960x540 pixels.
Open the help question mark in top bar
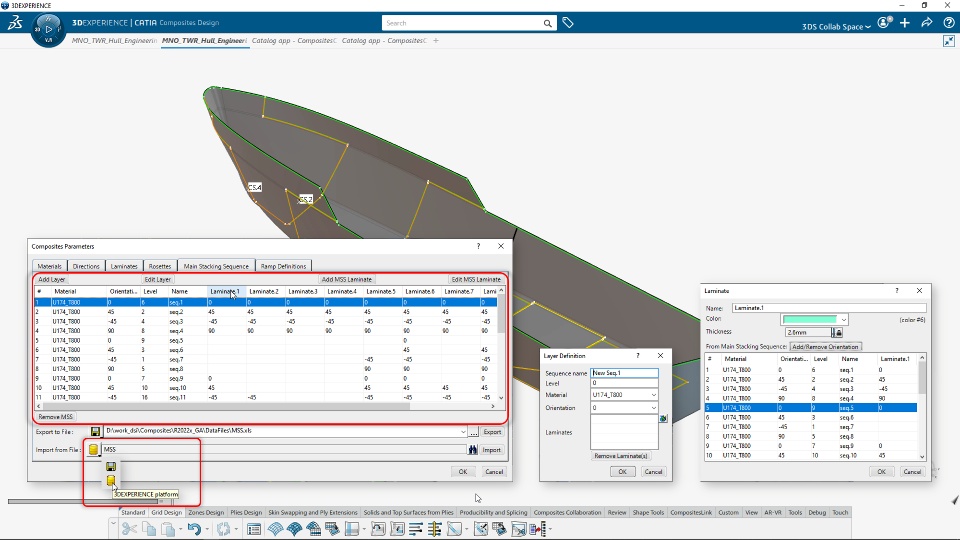coord(948,23)
